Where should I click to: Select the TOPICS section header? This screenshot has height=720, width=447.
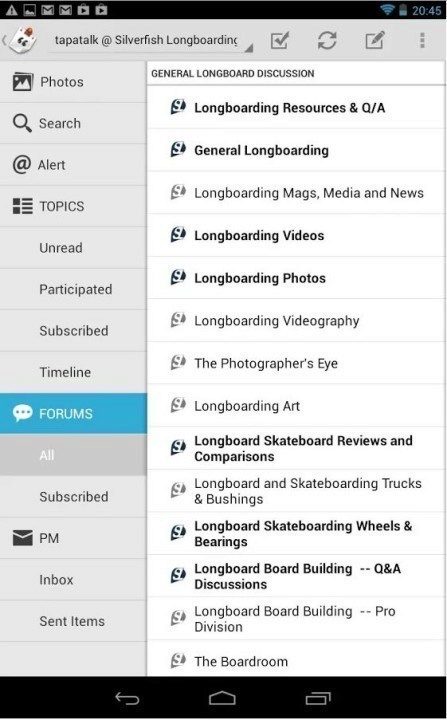(74, 206)
